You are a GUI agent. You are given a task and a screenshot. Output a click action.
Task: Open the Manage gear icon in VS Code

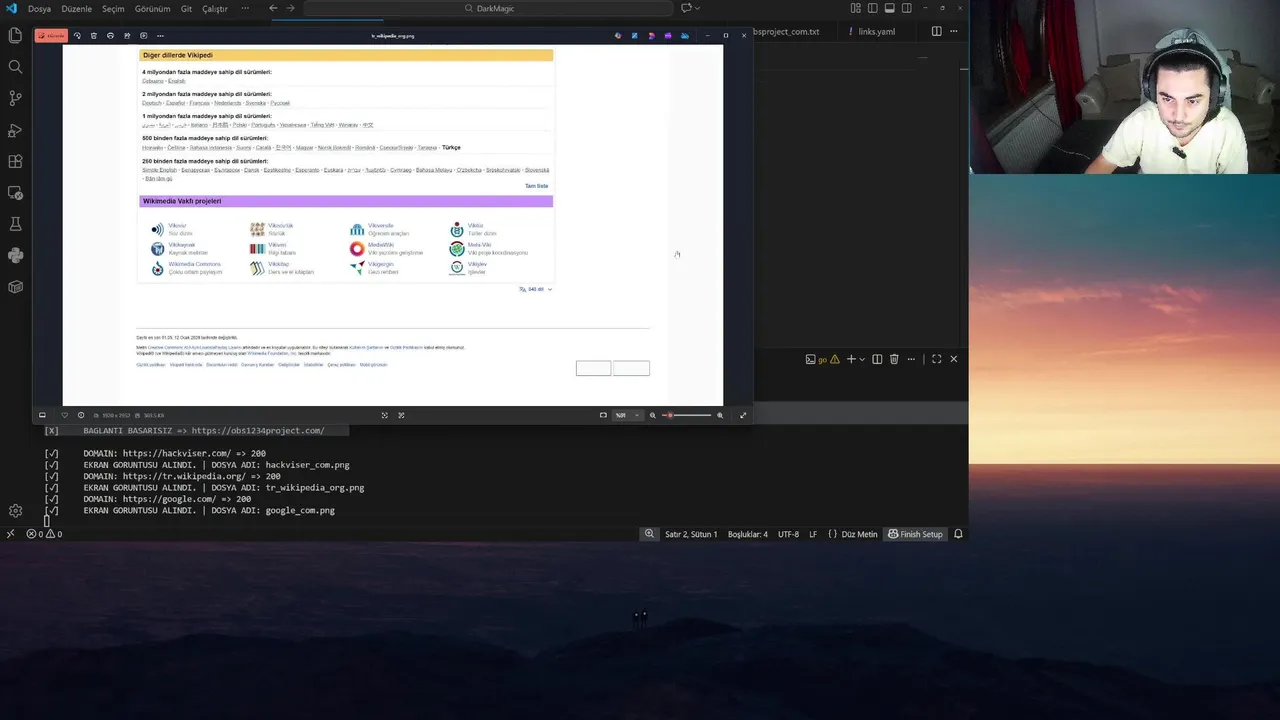15,510
